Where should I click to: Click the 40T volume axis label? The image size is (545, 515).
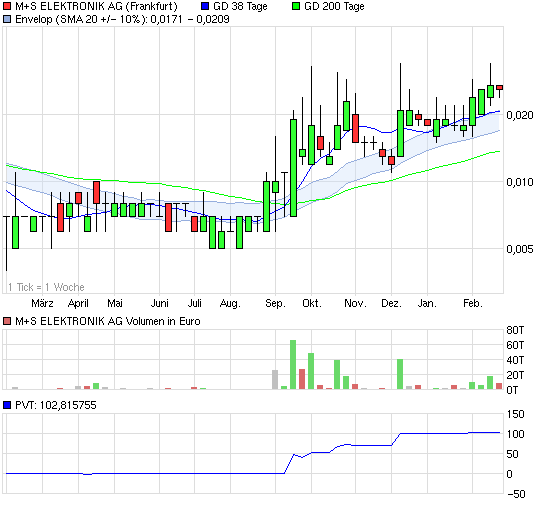tap(515, 360)
